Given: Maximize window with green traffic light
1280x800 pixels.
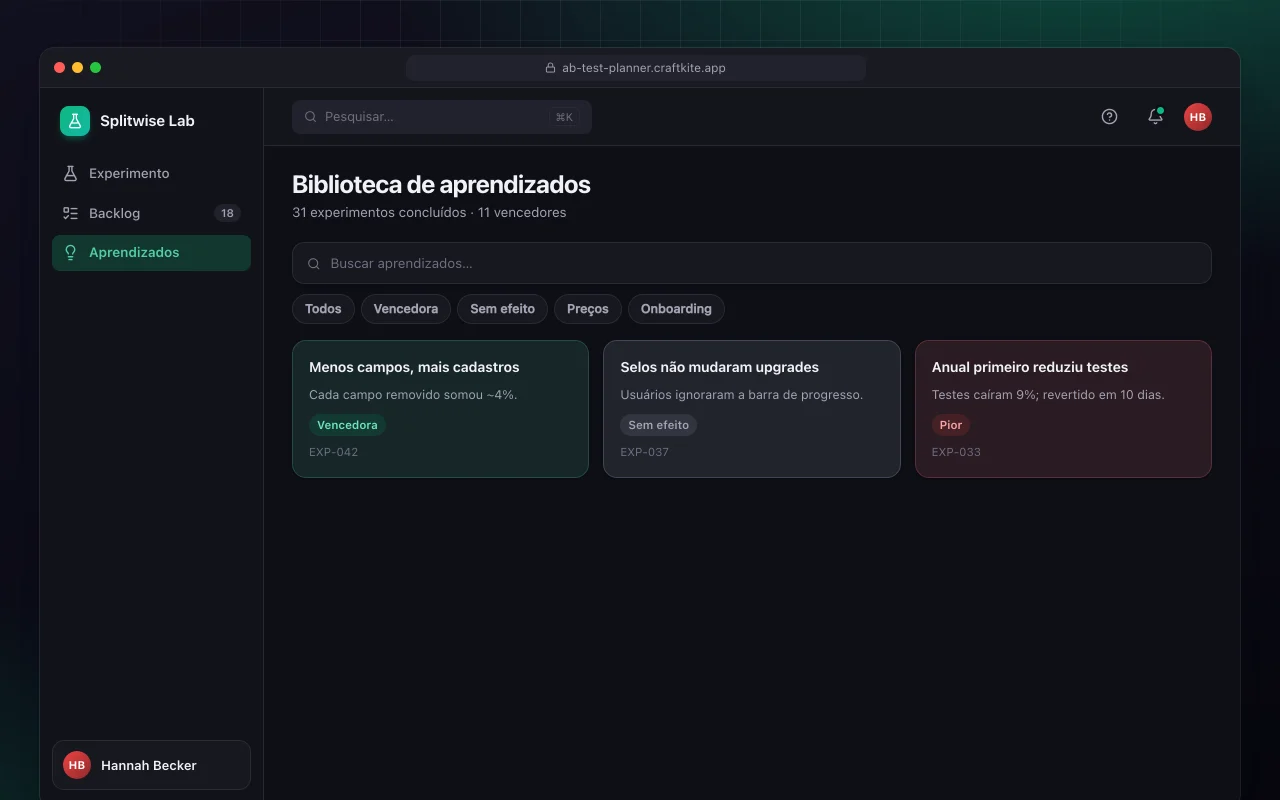Looking at the screenshot, I should coord(96,68).
